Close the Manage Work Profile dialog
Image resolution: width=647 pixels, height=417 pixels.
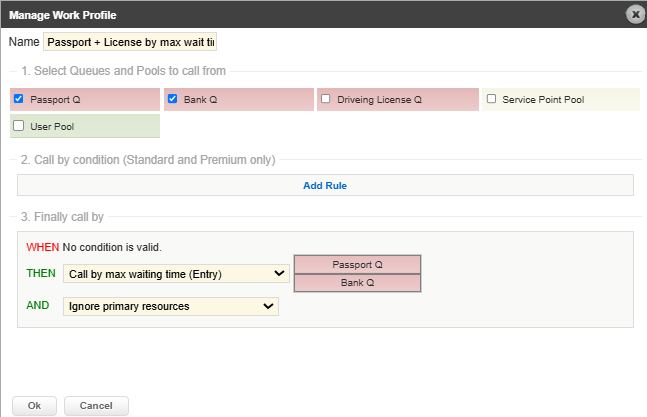(634, 14)
